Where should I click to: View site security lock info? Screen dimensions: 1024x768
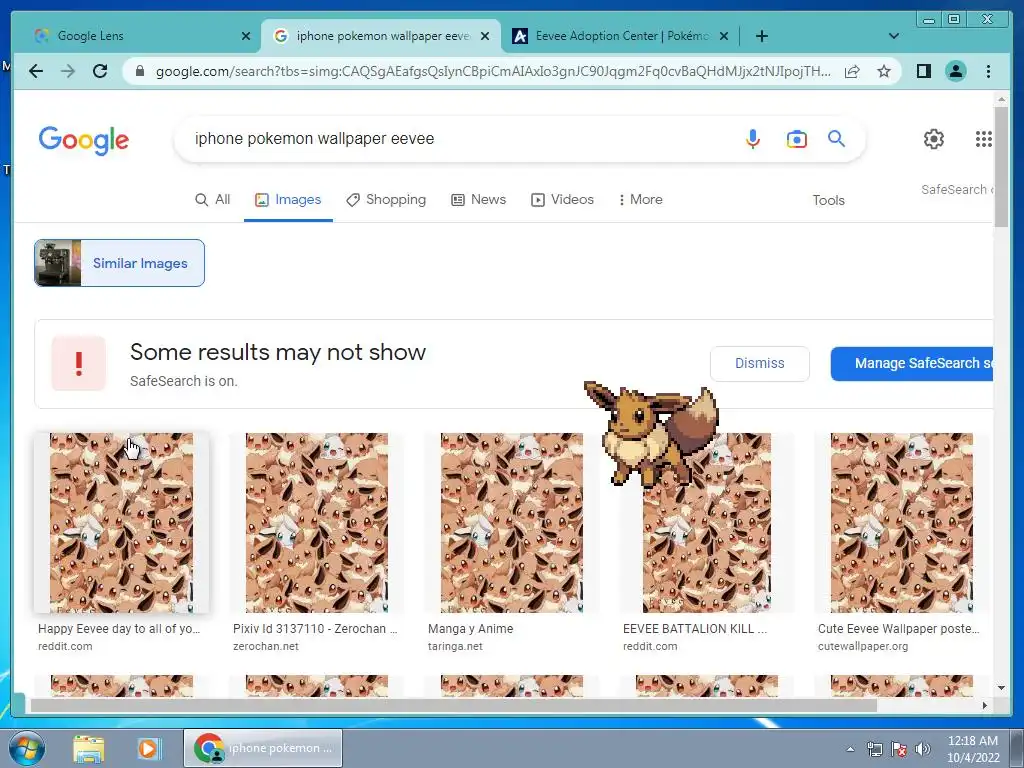[140, 71]
